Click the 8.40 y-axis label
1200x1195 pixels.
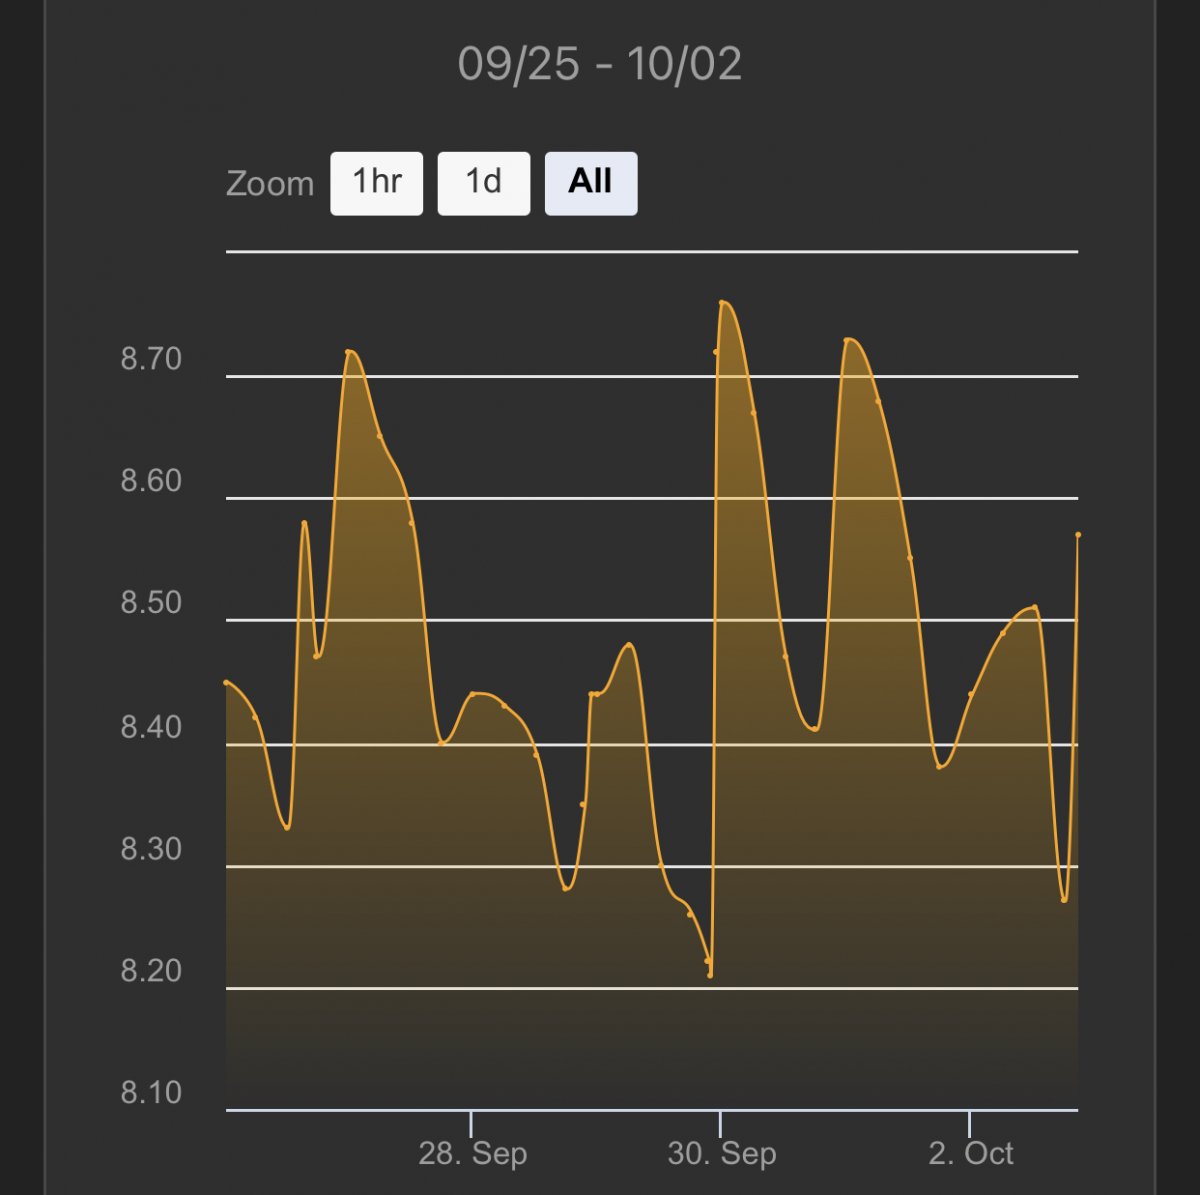click(x=151, y=727)
